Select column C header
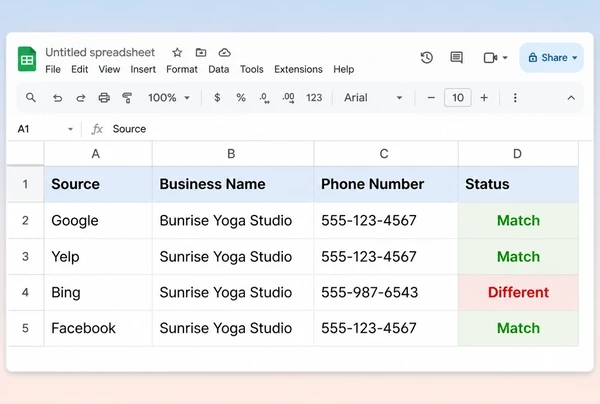The width and height of the screenshot is (600, 404). [386, 154]
